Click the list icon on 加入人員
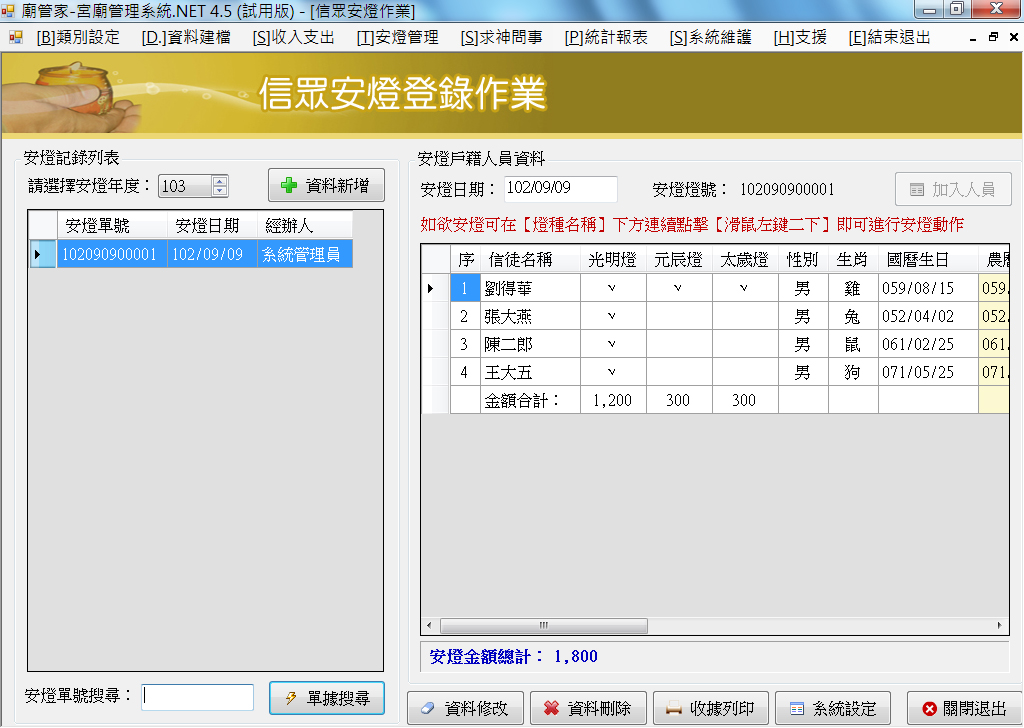1024x728 pixels. point(917,190)
